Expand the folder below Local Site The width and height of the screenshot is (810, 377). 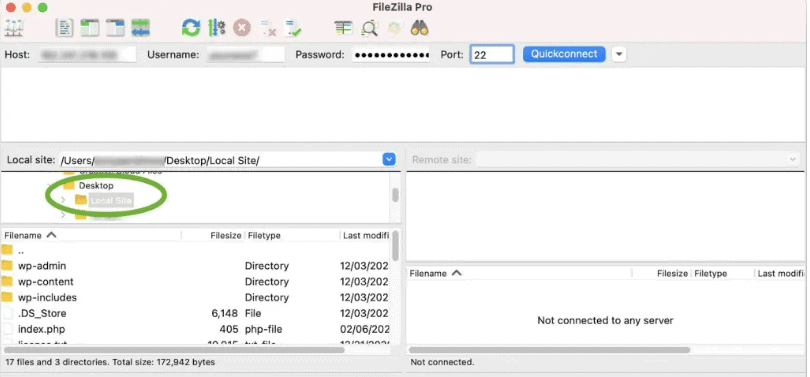pos(63,214)
